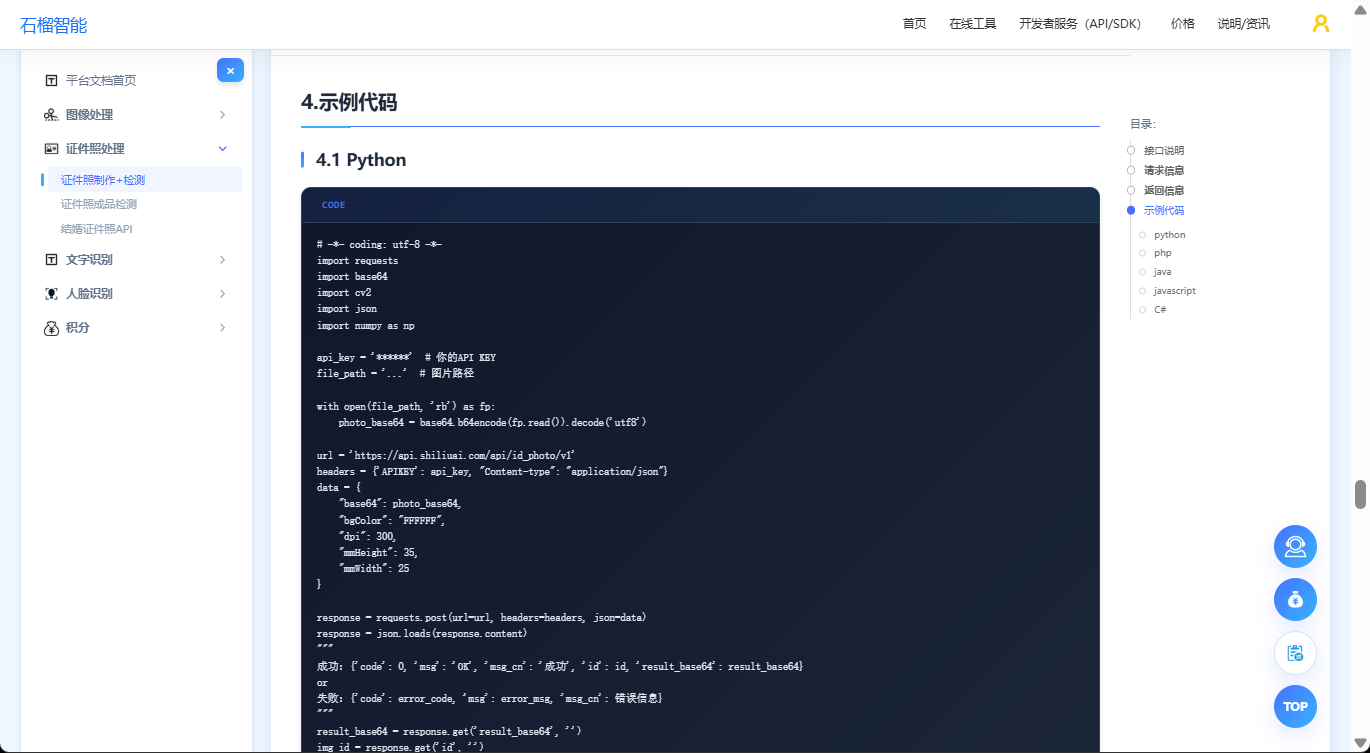Click the 证件照处理 category icon
The height and width of the screenshot is (753, 1370).
pyautogui.click(x=51, y=148)
